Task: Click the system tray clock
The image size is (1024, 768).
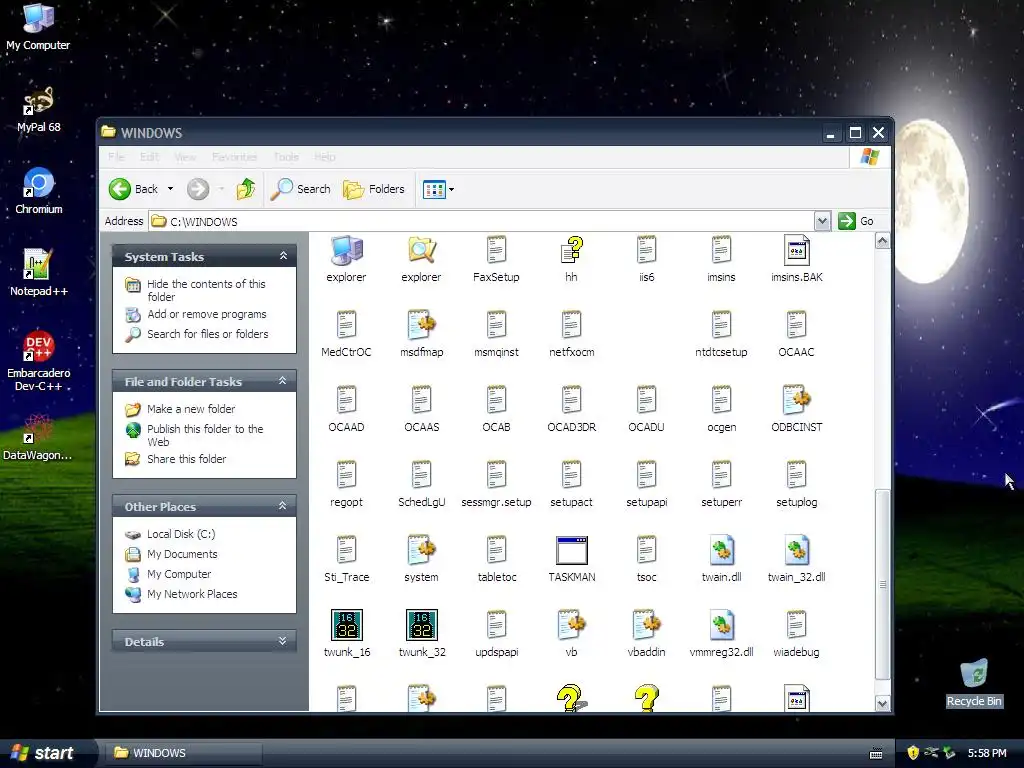Action: point(987,753)
